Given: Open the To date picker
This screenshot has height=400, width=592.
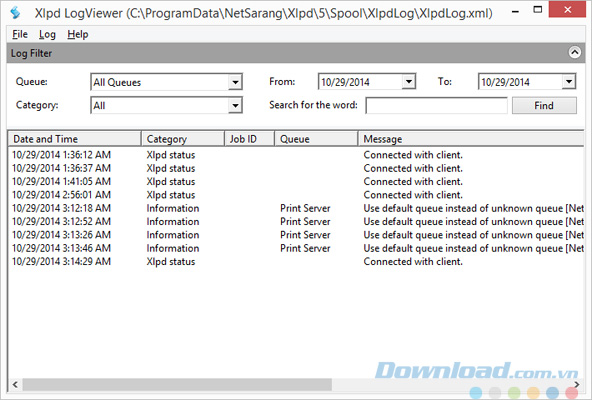Looking at the screenshot, I should click(569, 82).
